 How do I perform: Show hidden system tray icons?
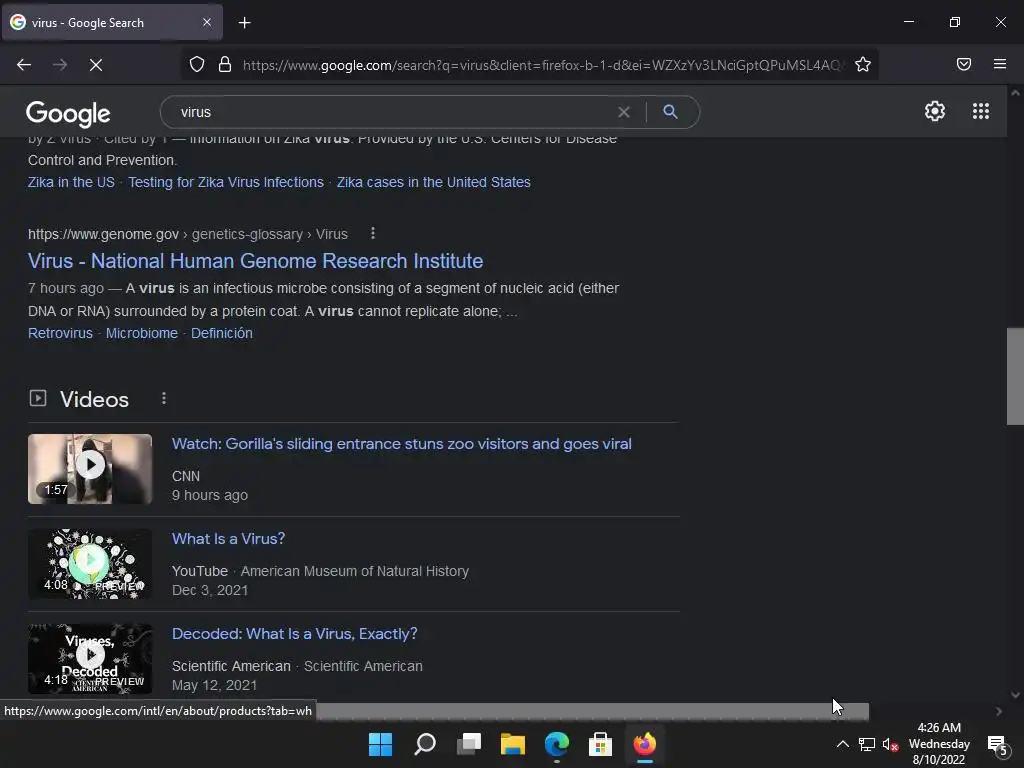(x=842, y=744)
